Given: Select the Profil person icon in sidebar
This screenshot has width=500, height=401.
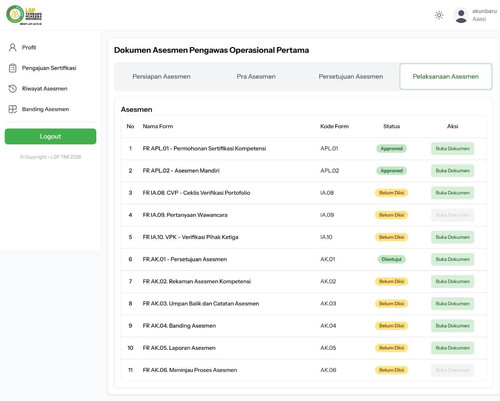Looking at the screenshot, I should (x=13, y=47).
